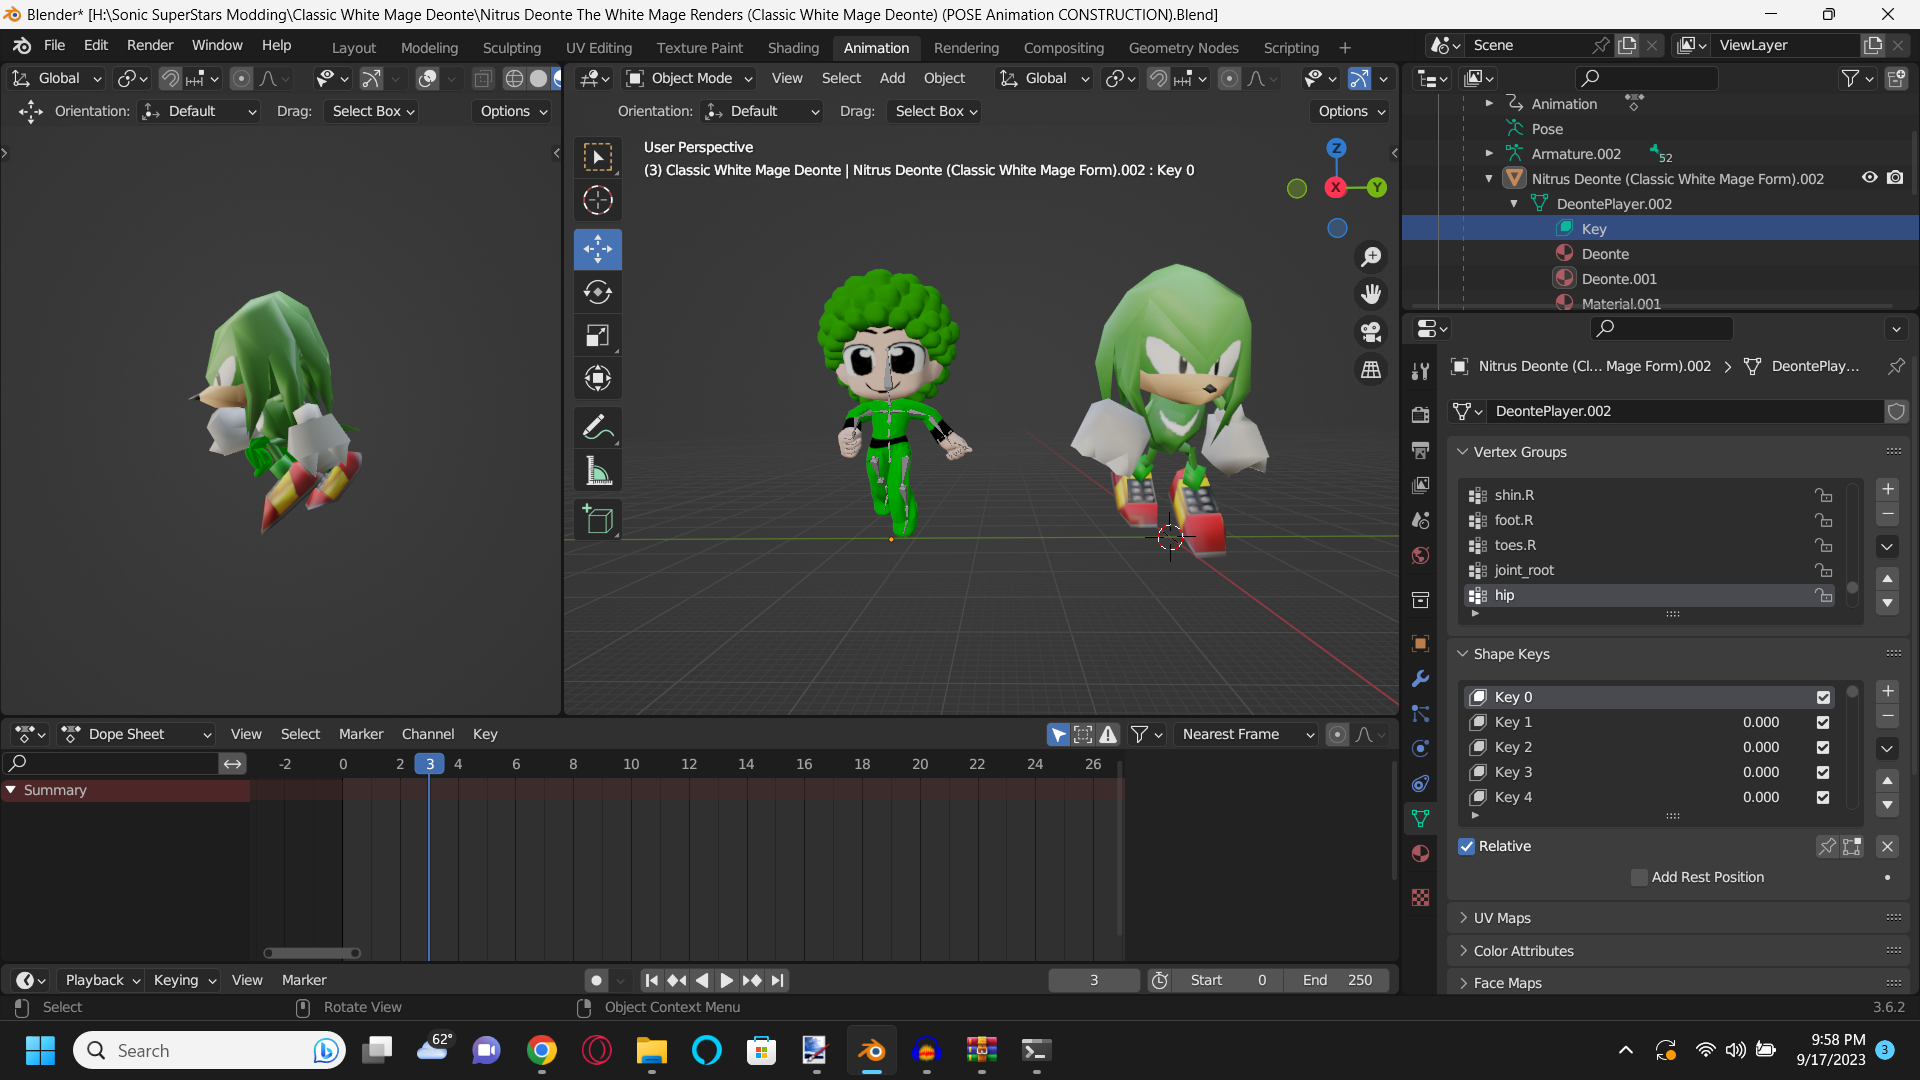Click the zoom magnifier viewport gizmo

click(x=1371, y=257)
